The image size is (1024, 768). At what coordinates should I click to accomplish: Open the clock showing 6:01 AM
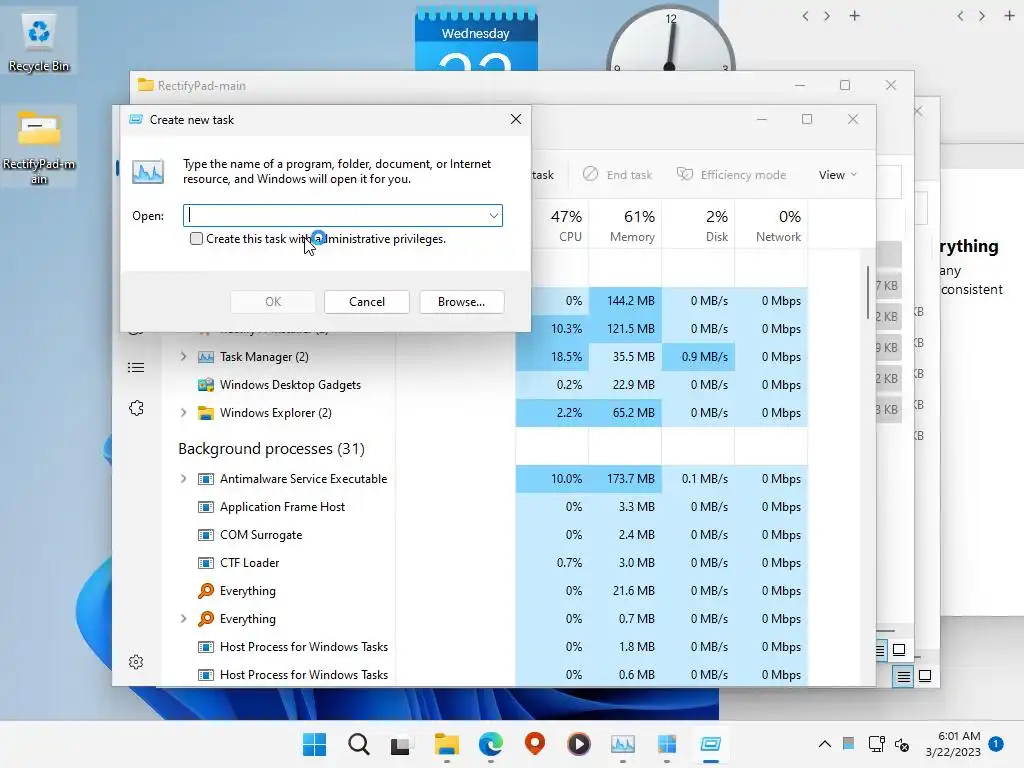tap(953, 744)
